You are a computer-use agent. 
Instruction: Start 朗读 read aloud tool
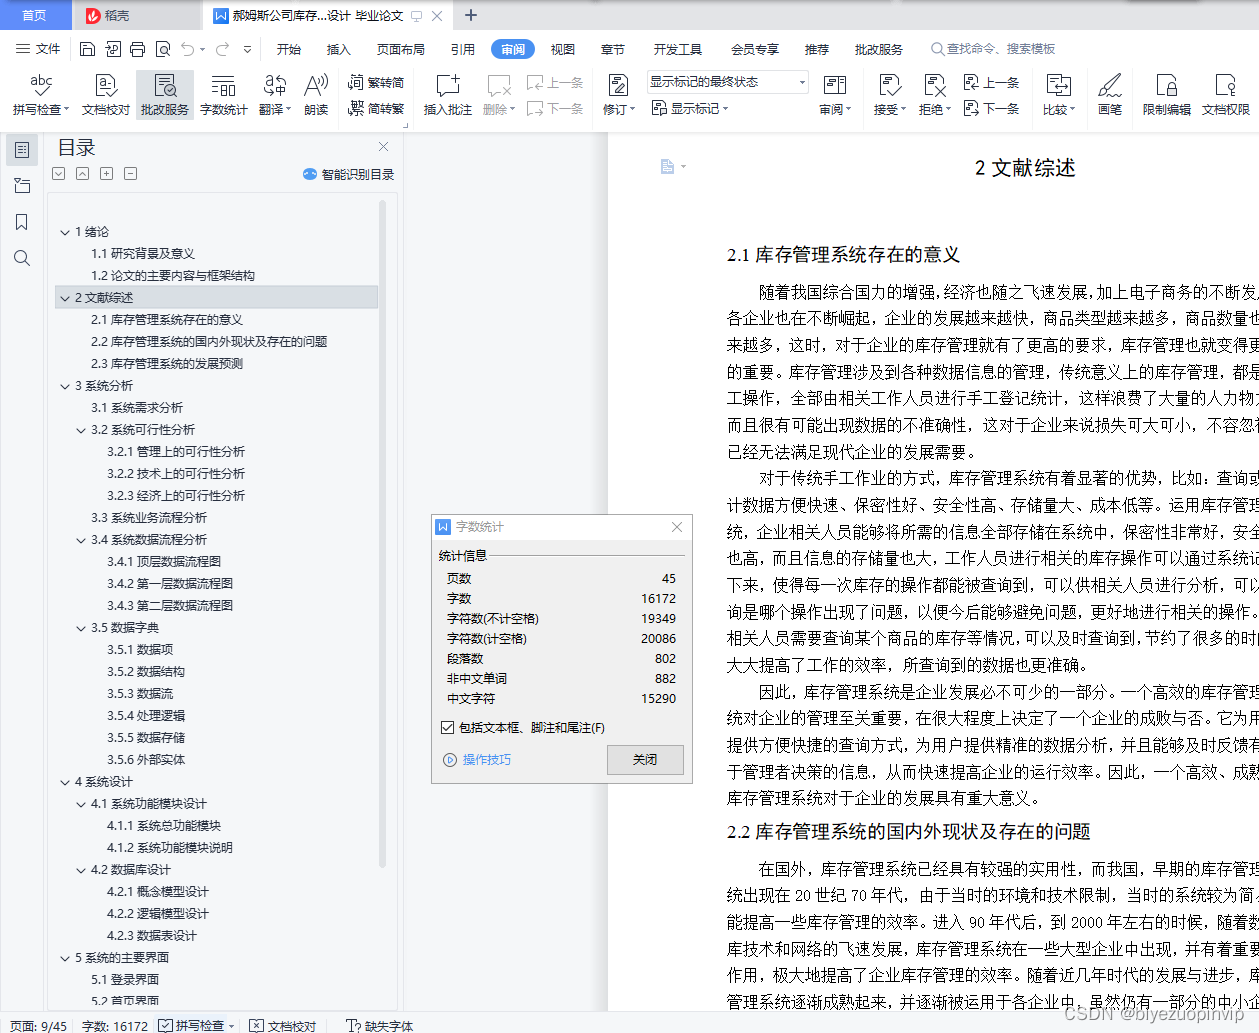tap(316, 95)
